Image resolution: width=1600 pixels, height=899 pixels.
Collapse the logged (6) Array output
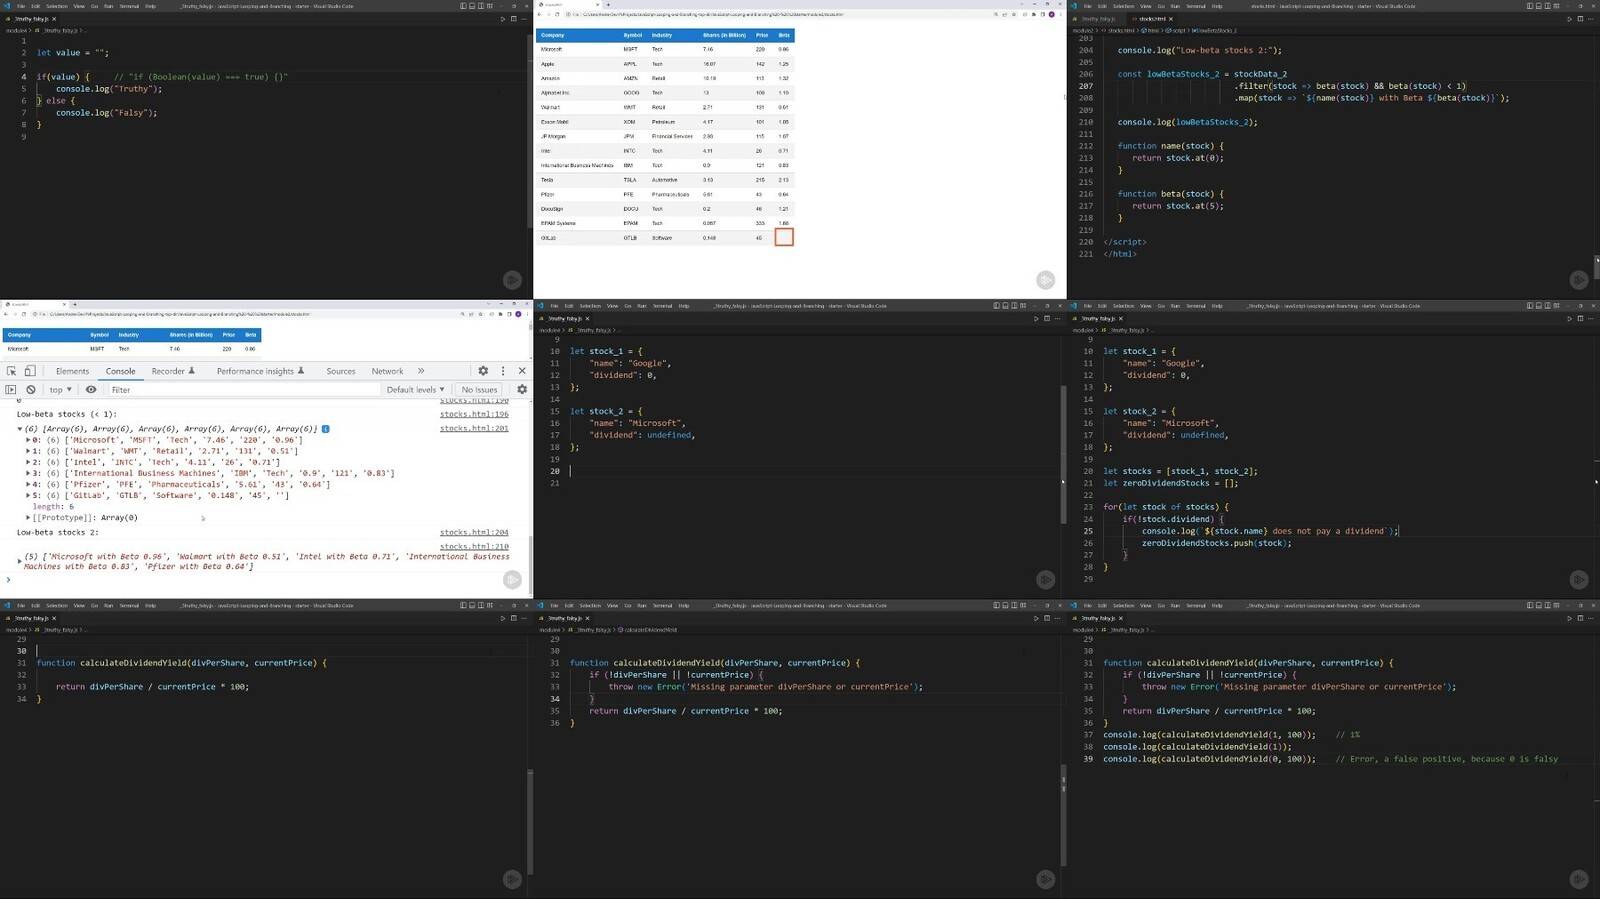[x=20, y=429]
